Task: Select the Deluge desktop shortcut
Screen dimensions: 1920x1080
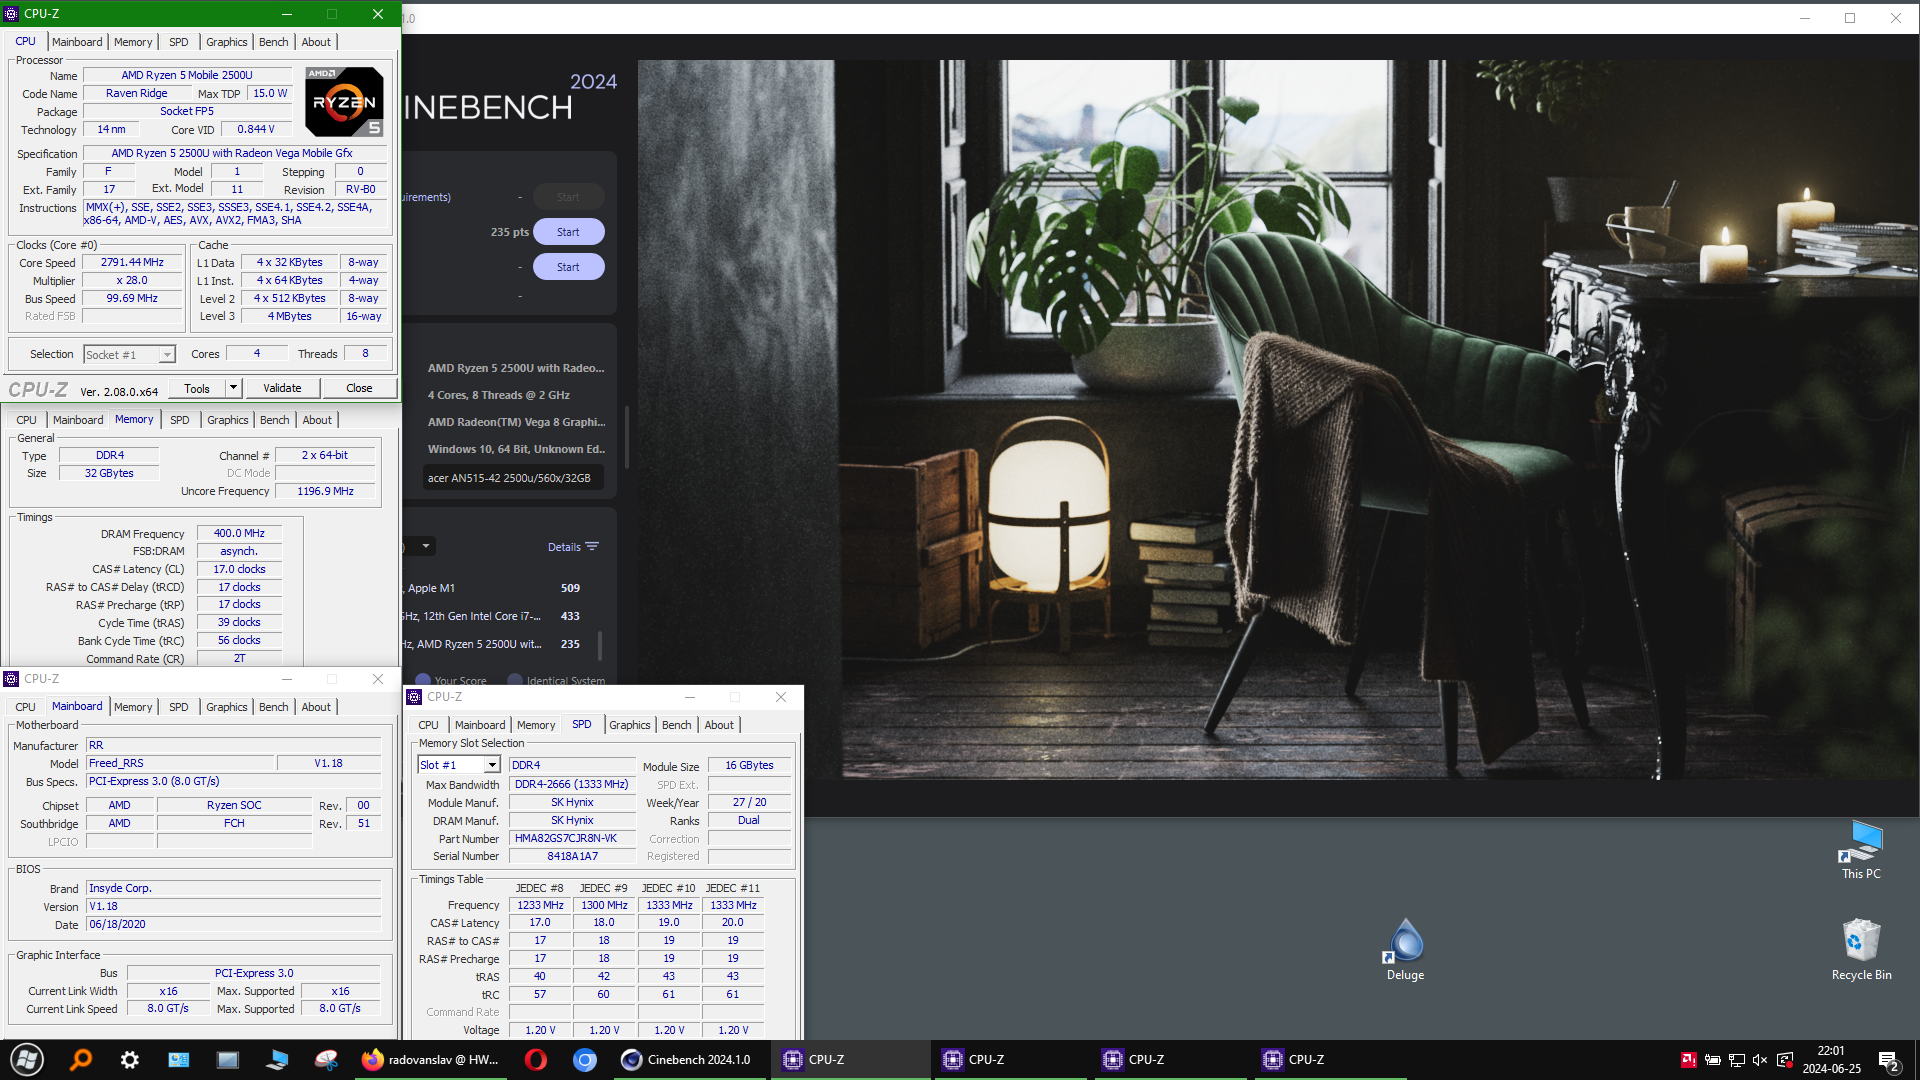Action: tap(1405, 950)
